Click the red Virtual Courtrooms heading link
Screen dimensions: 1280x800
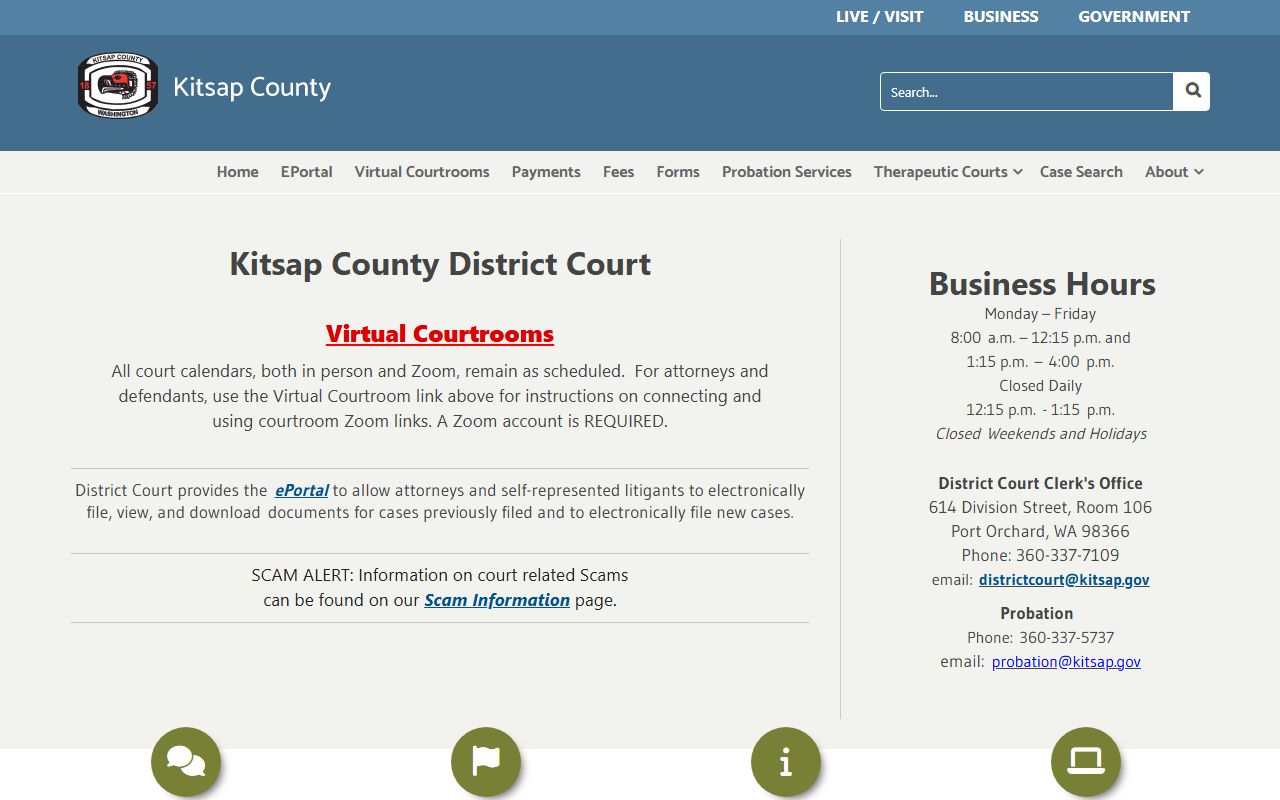pos(440,334)
